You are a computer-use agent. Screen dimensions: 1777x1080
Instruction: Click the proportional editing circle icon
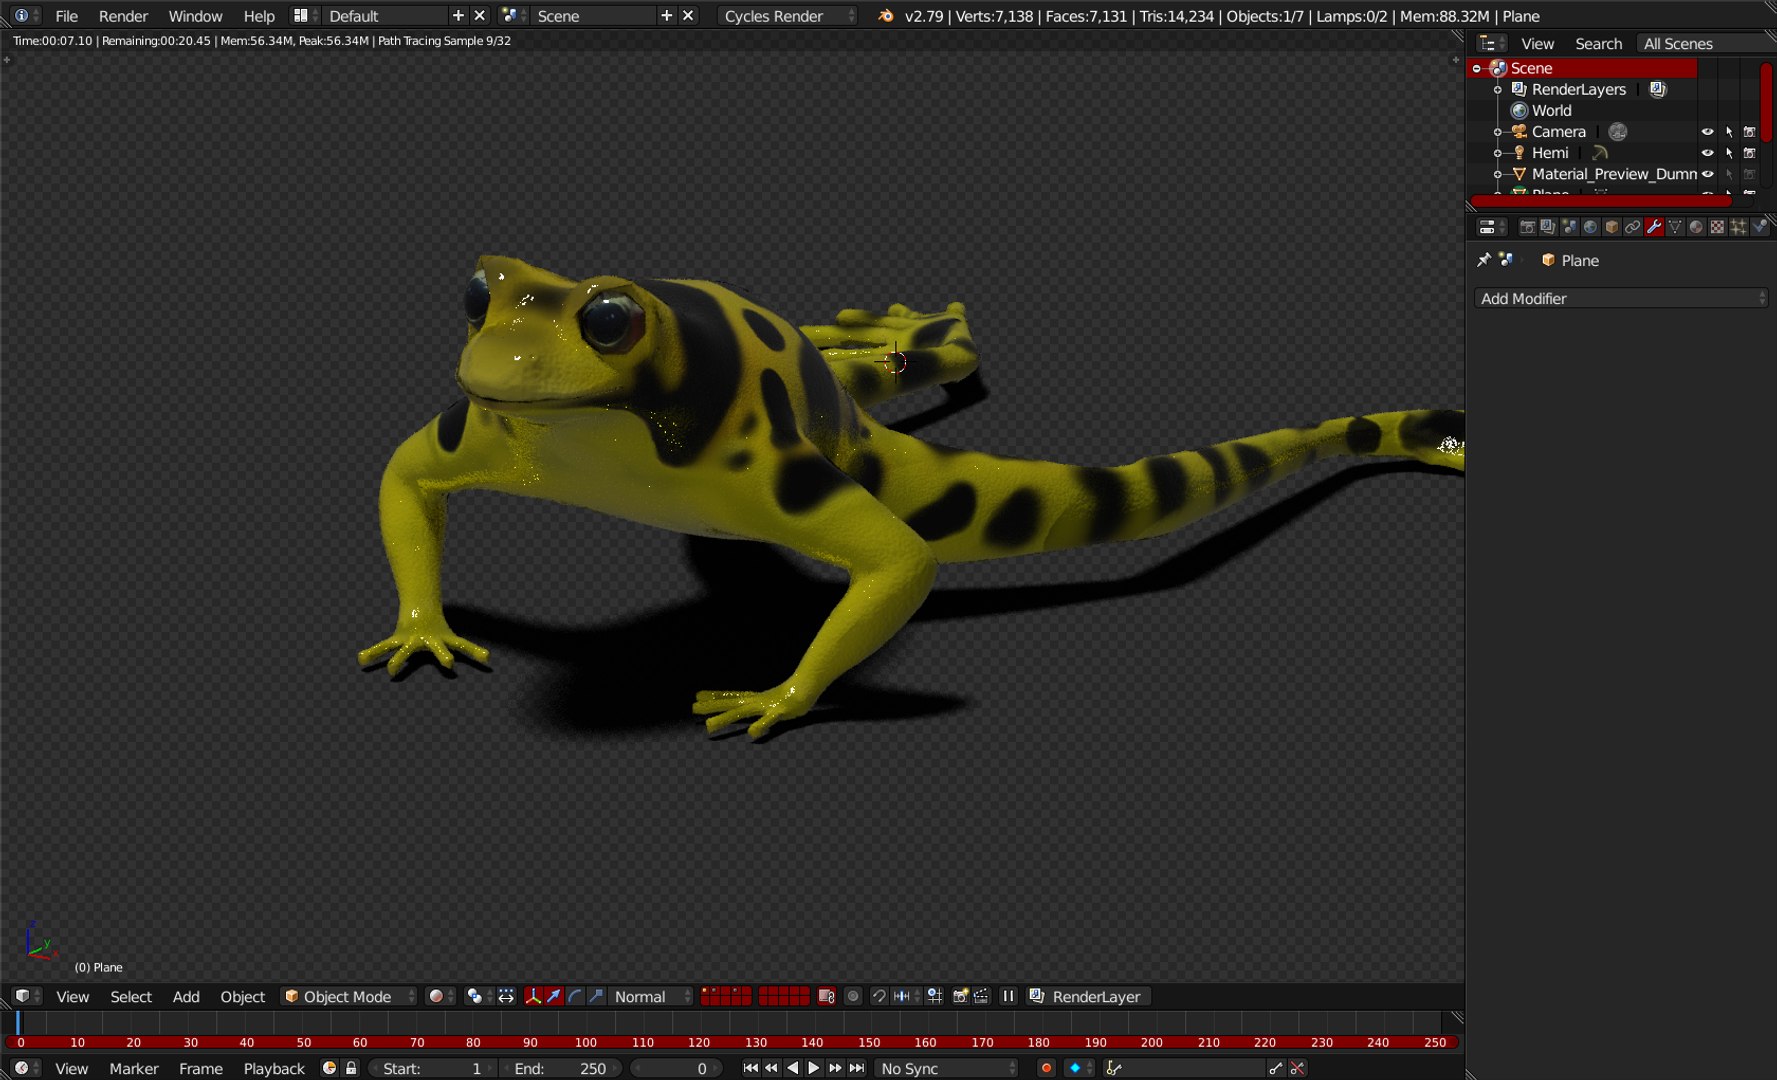pyautogui.click(x=853, y=996)
